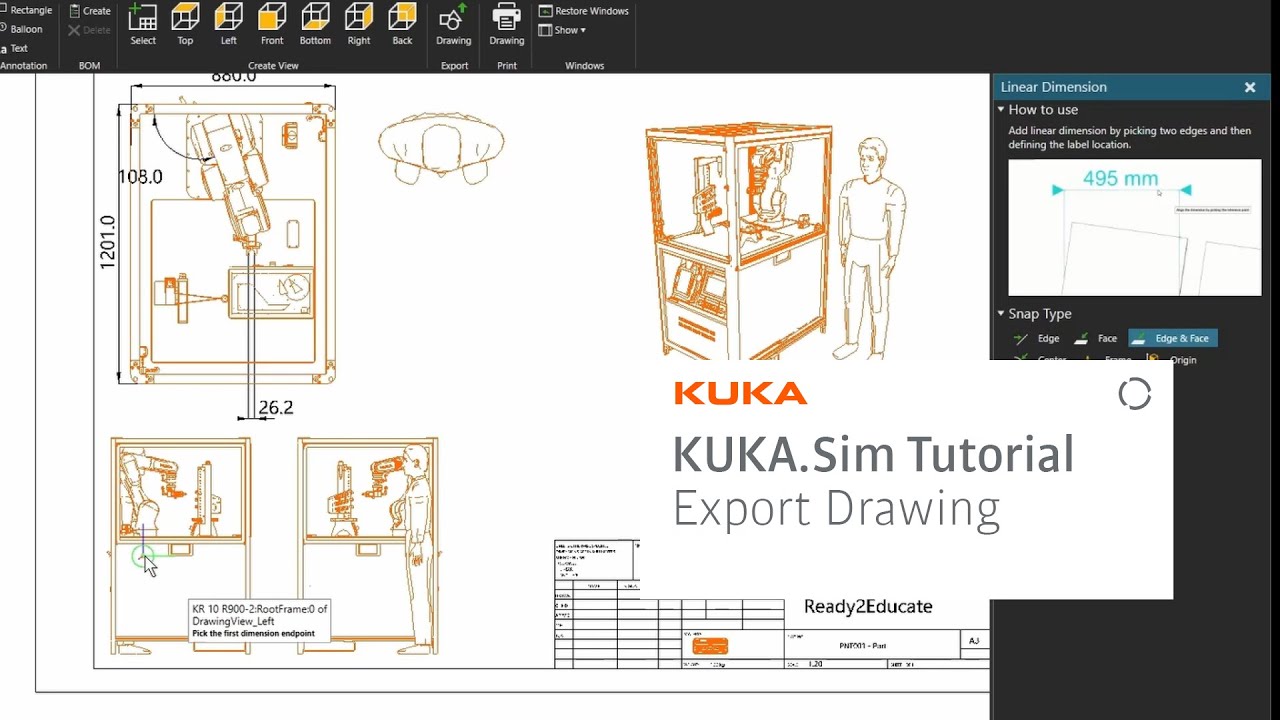Open the Show dropdown in Windows group

(x=563, y=30)
